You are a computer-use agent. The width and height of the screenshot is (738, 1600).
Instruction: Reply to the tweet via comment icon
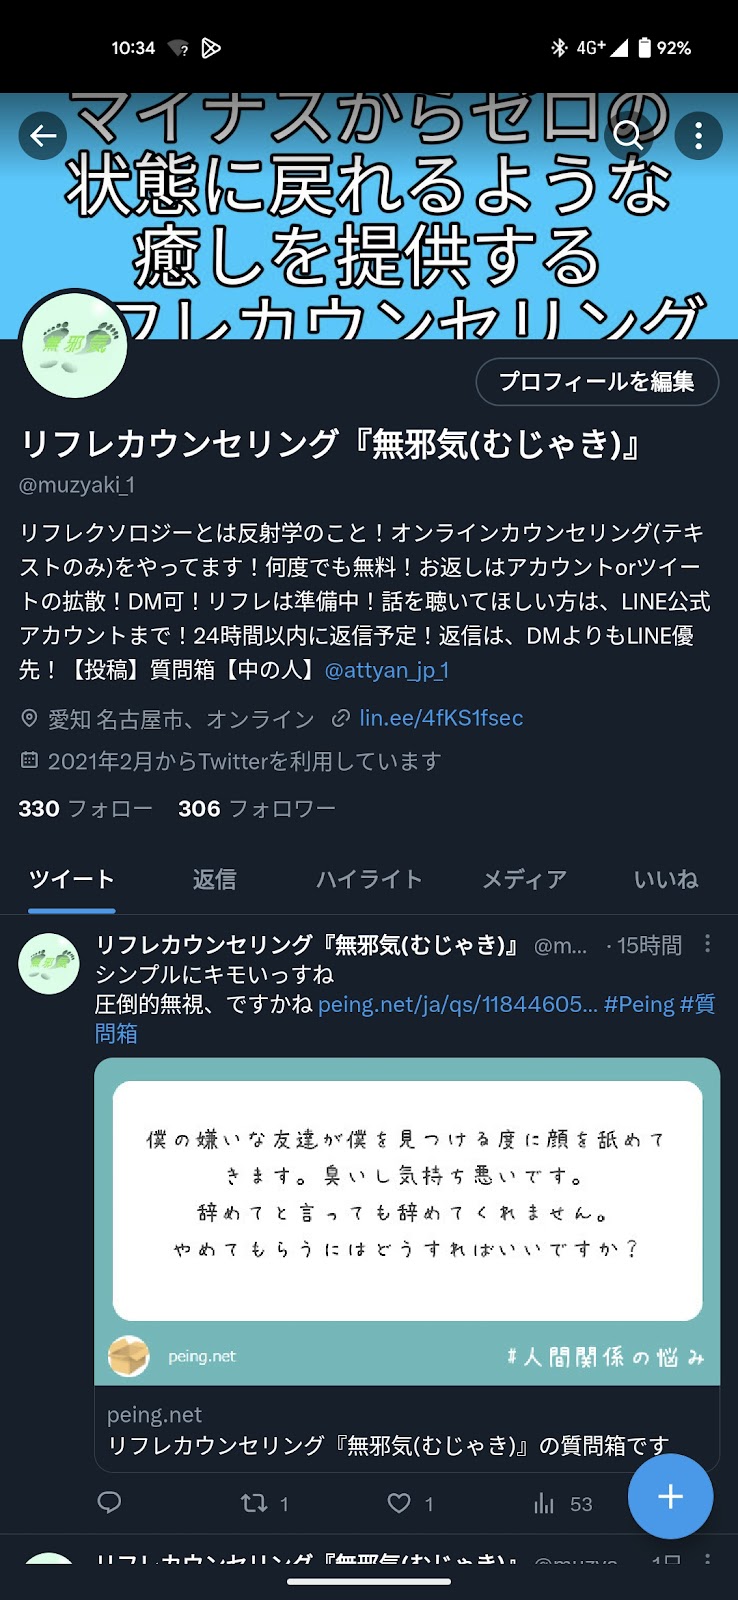[x=110, y=1503]
